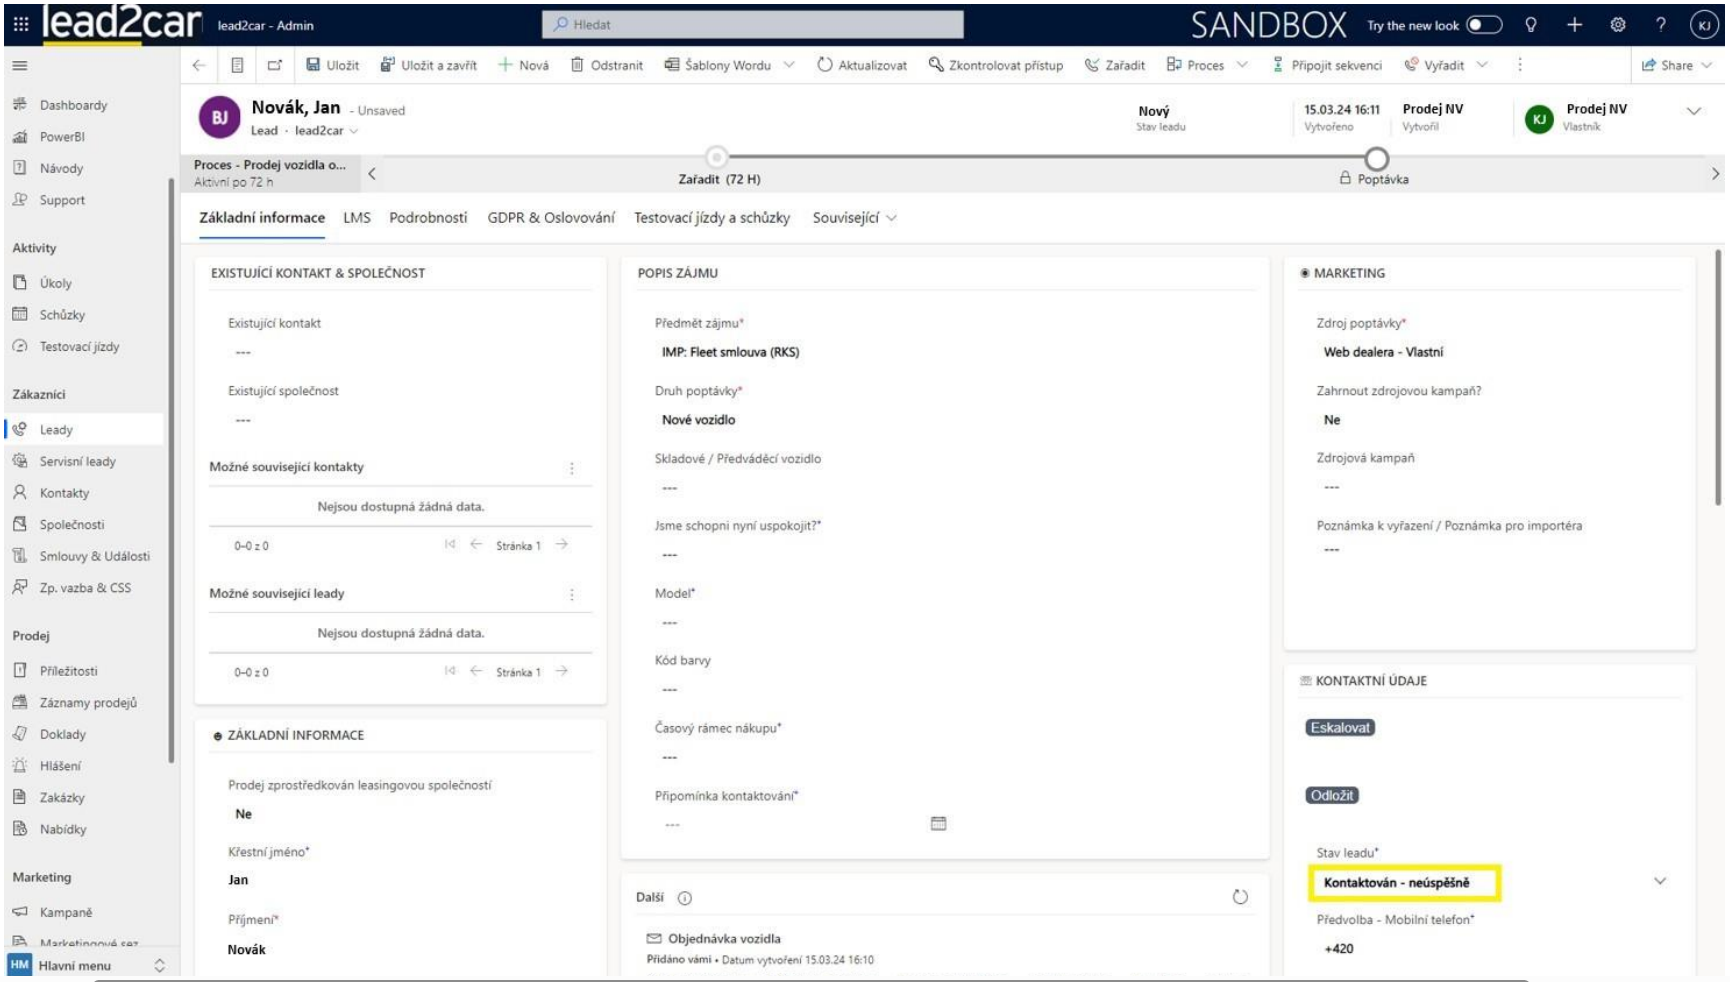The height and width of the screenshot is (982, 1730).
Task: Expand header details chevron near Vlastník
Action: click(x=1693, y=111)
